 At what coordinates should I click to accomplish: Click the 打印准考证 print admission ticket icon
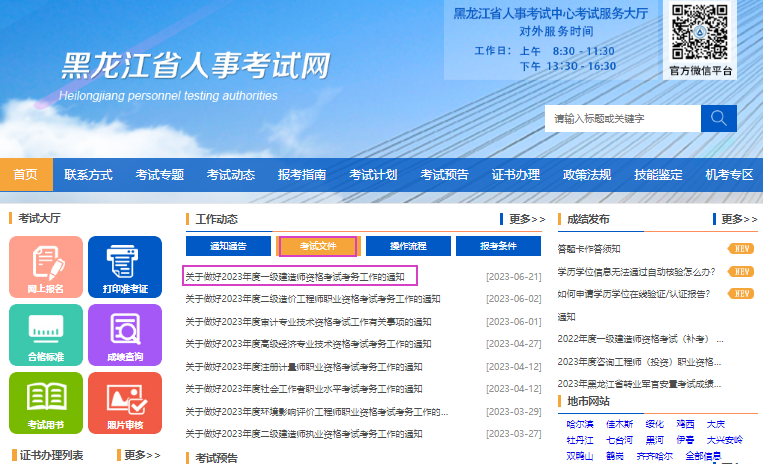[x=125, y=266]
